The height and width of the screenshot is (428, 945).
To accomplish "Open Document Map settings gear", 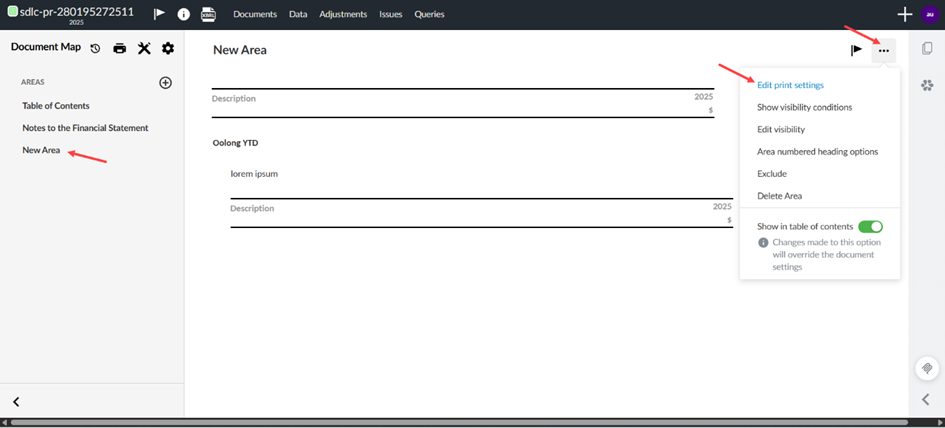I will [x=168, y=49].
